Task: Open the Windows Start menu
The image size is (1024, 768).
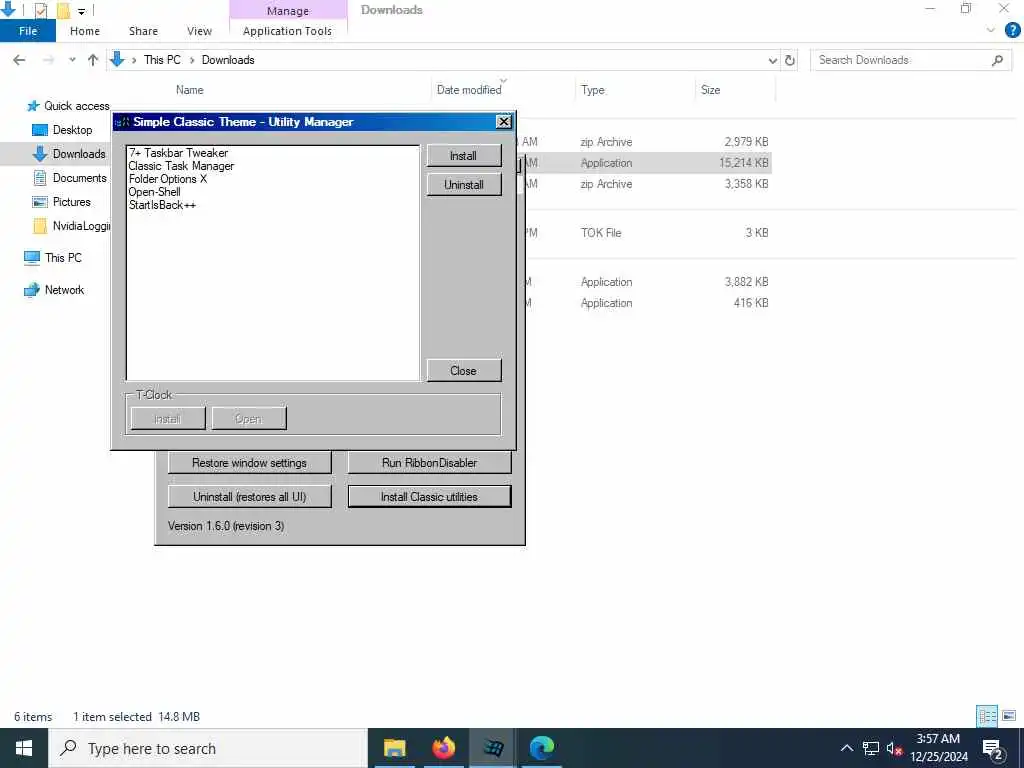Action: (24, 748)
